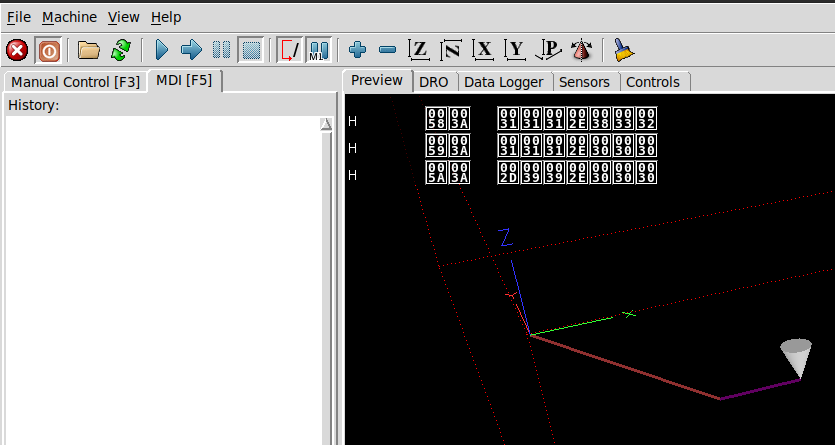Clear live plot with broom icon
The height and width of the screenshot is (445, 835).
click(x=623, y=50)
